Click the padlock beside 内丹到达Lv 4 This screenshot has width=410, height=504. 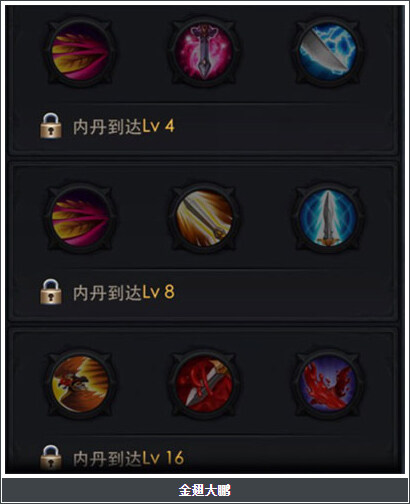click(x=51, y=126)
